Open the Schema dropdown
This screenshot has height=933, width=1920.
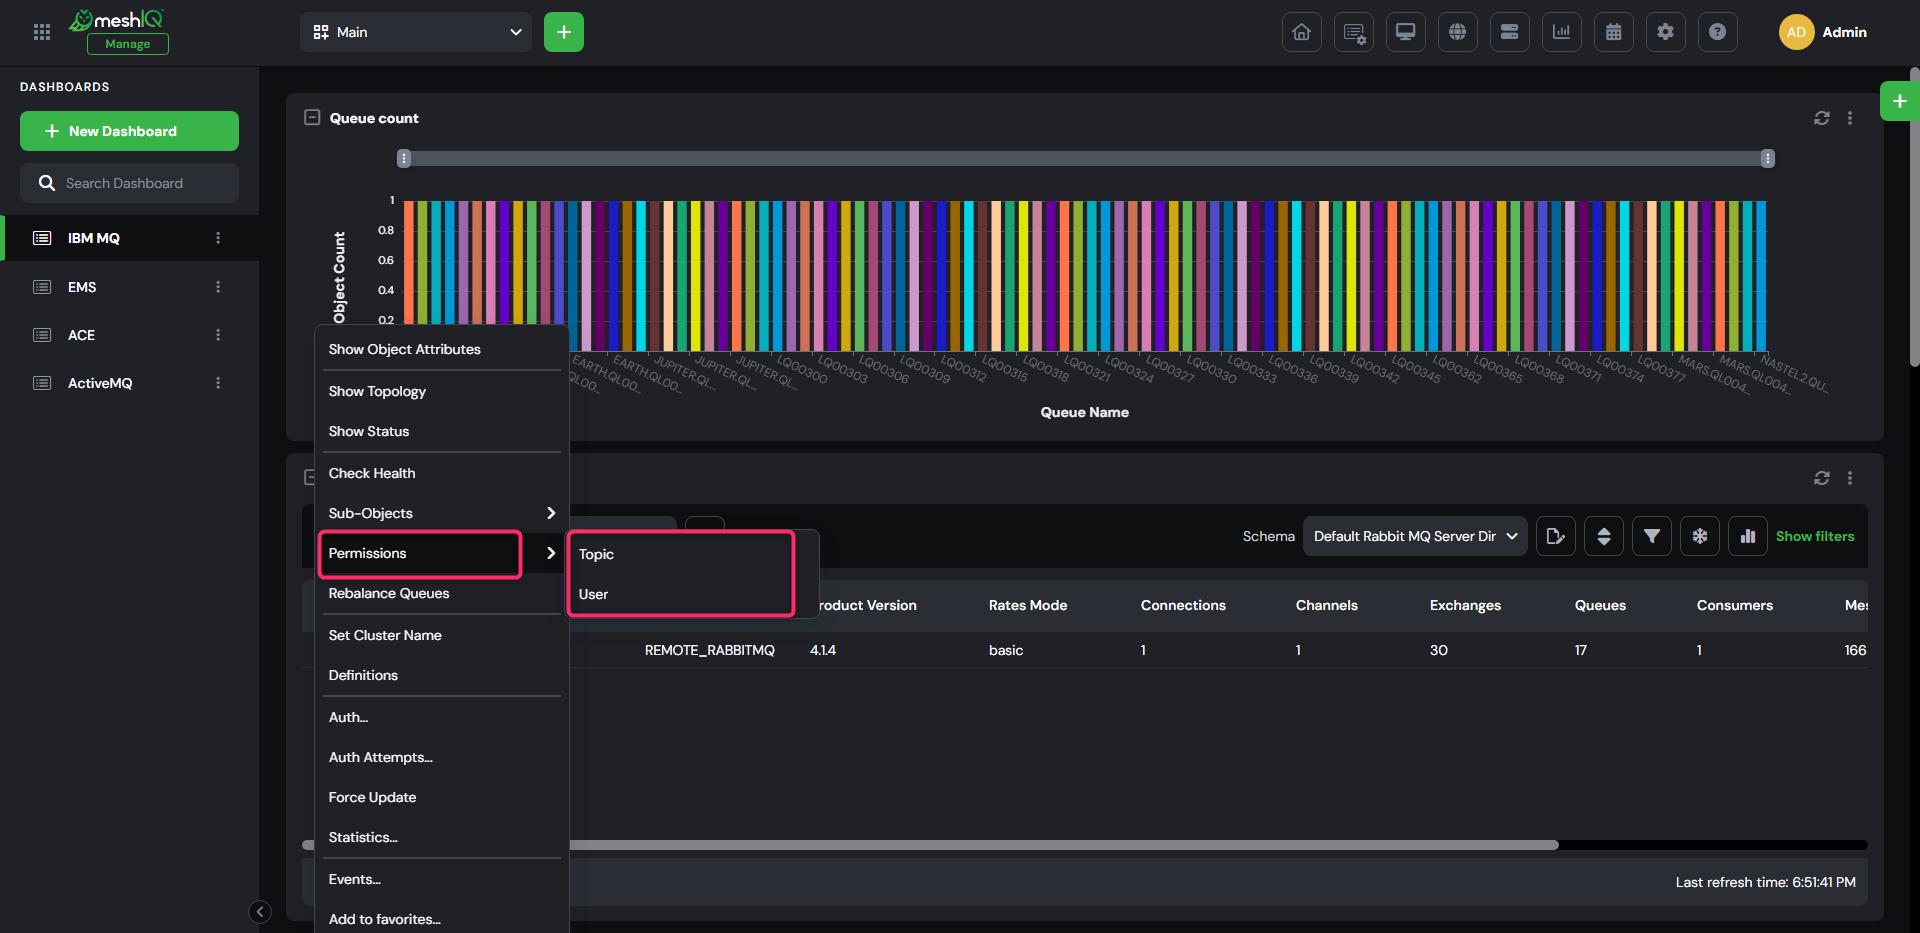1415,536
